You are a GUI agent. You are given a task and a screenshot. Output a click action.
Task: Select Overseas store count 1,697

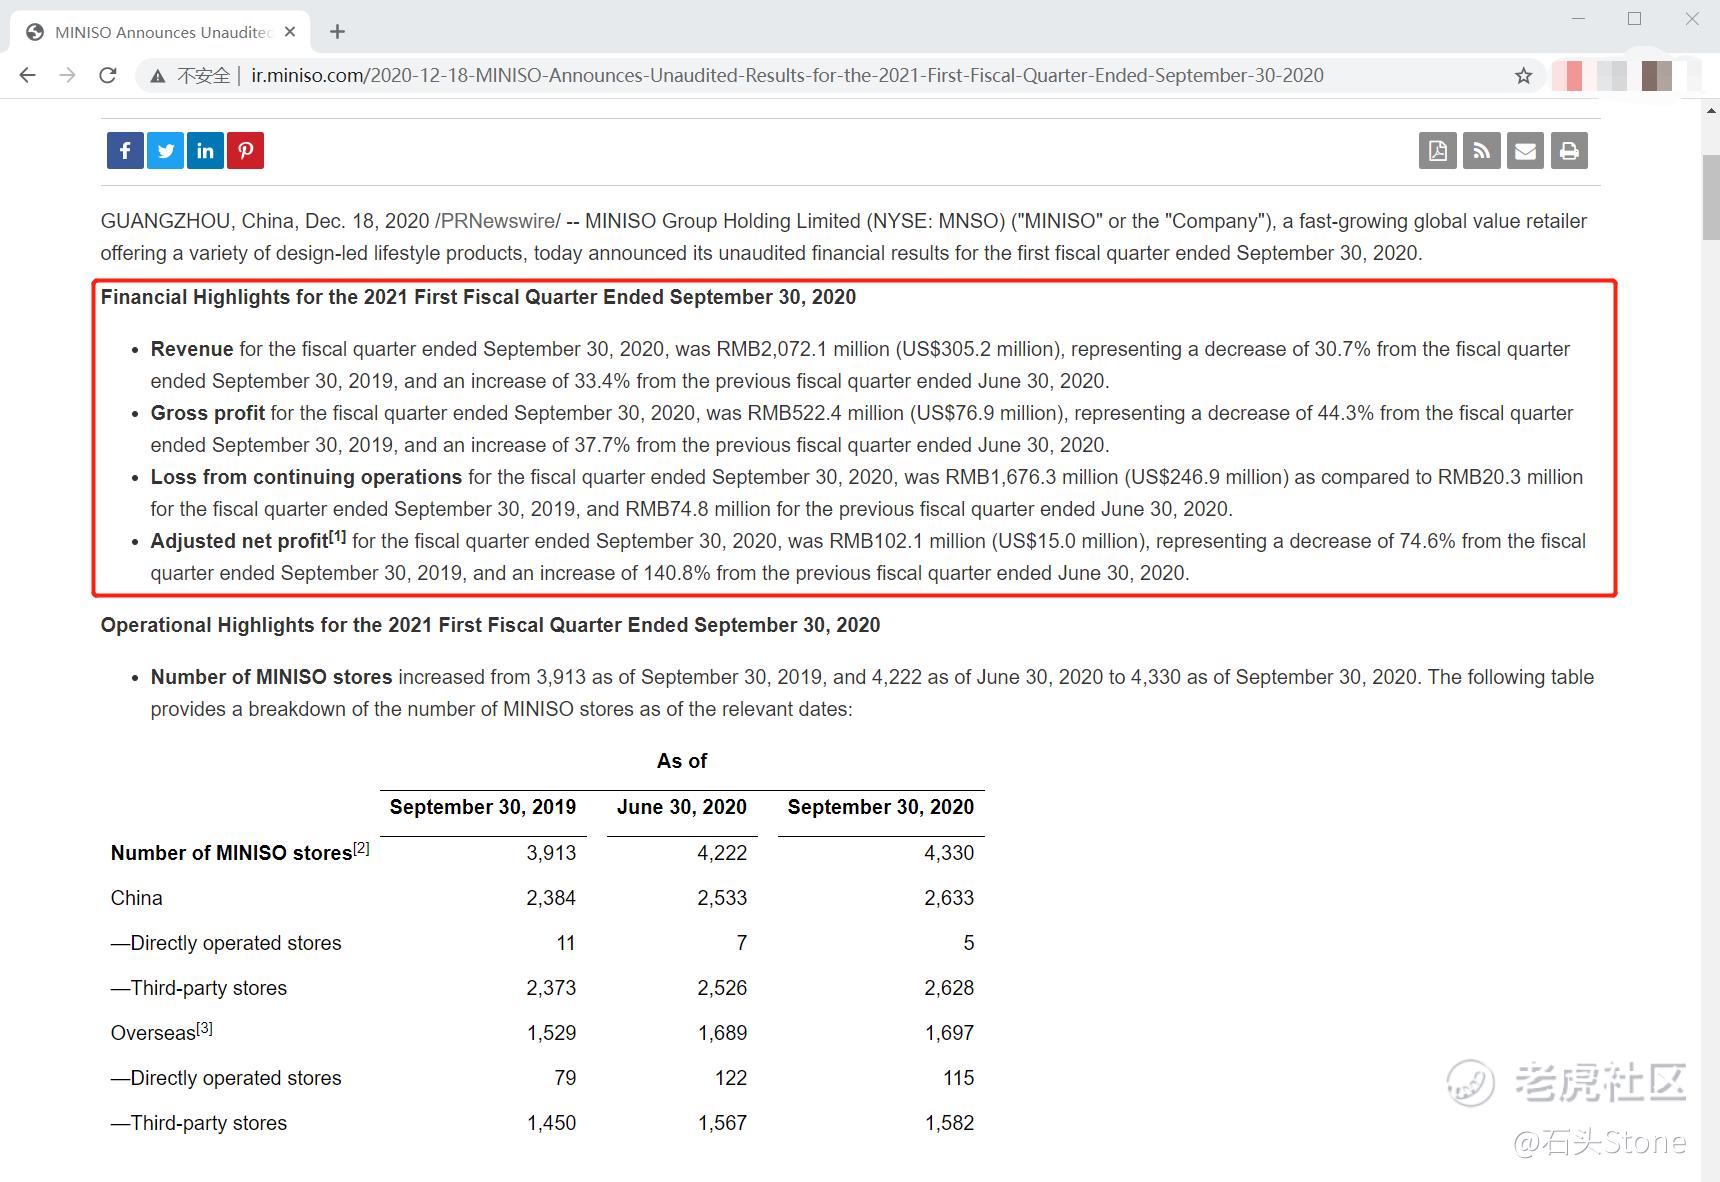pos(949,1033)
